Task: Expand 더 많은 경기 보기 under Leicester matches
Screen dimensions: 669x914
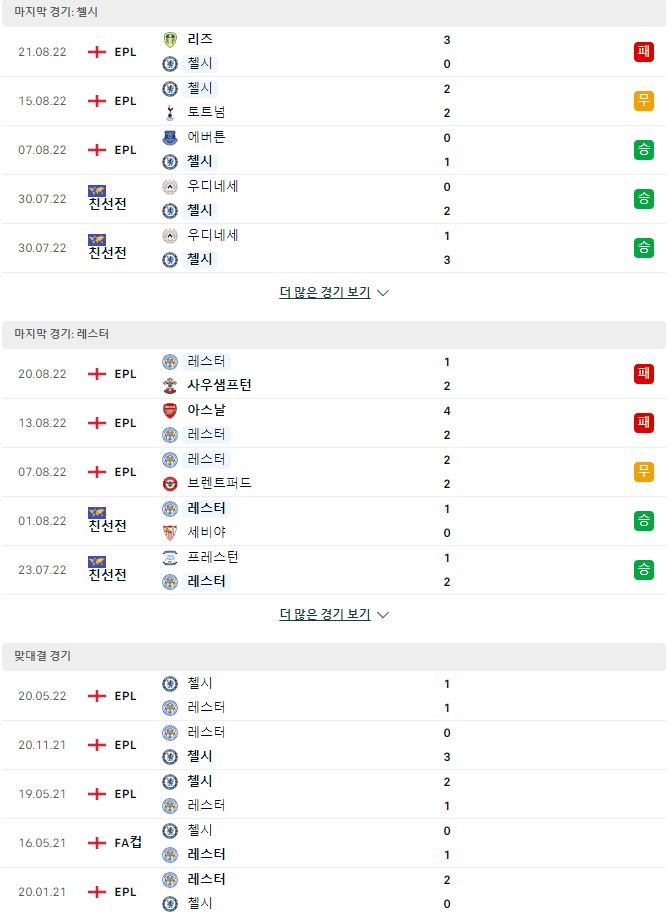Action: [325, 614]
